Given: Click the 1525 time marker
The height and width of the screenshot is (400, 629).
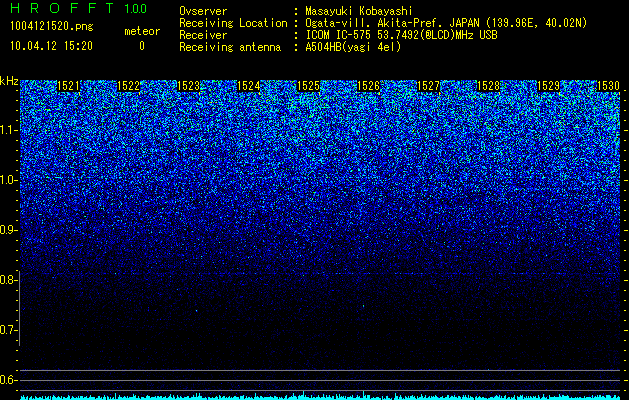Looking at the screenshot, I should 308,86.
